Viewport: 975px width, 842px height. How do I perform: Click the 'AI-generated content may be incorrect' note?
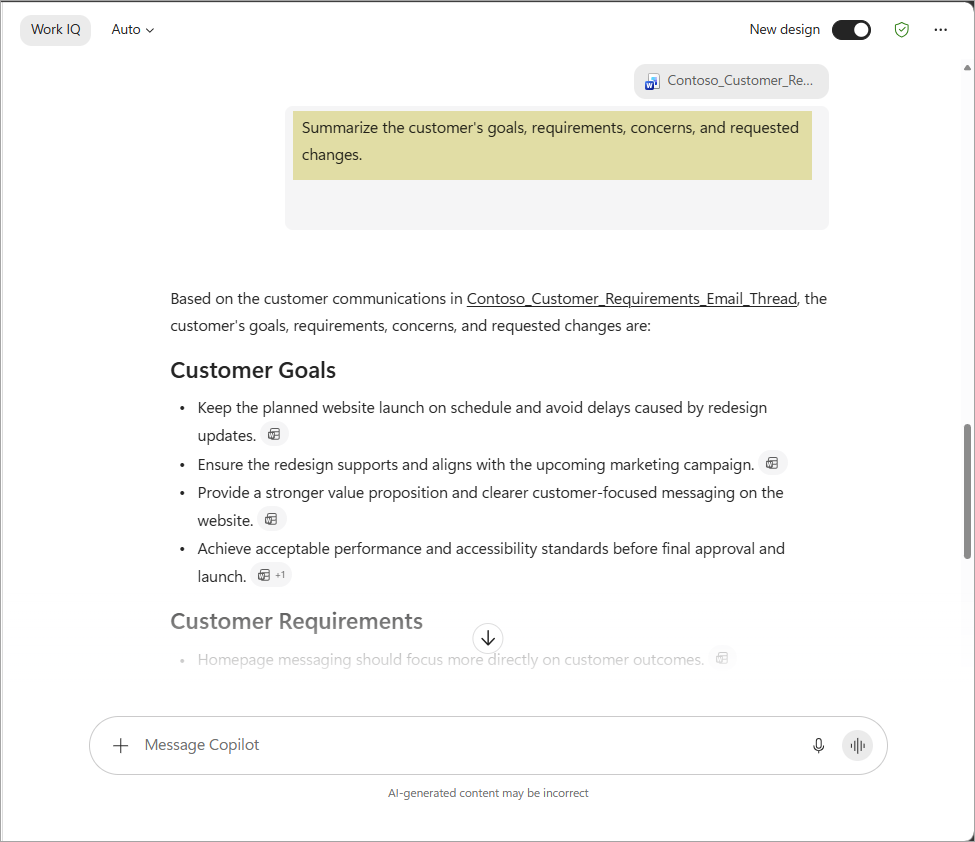point(488,793)
